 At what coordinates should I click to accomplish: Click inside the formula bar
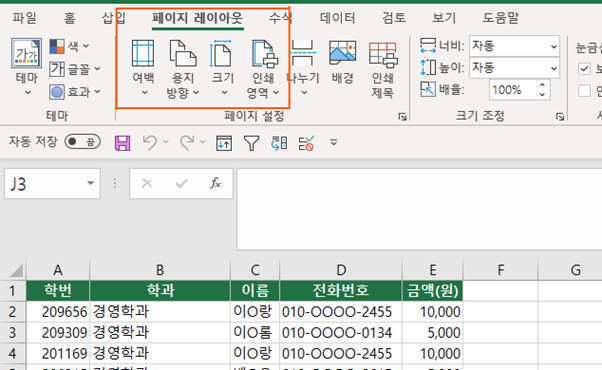point(419,209)
